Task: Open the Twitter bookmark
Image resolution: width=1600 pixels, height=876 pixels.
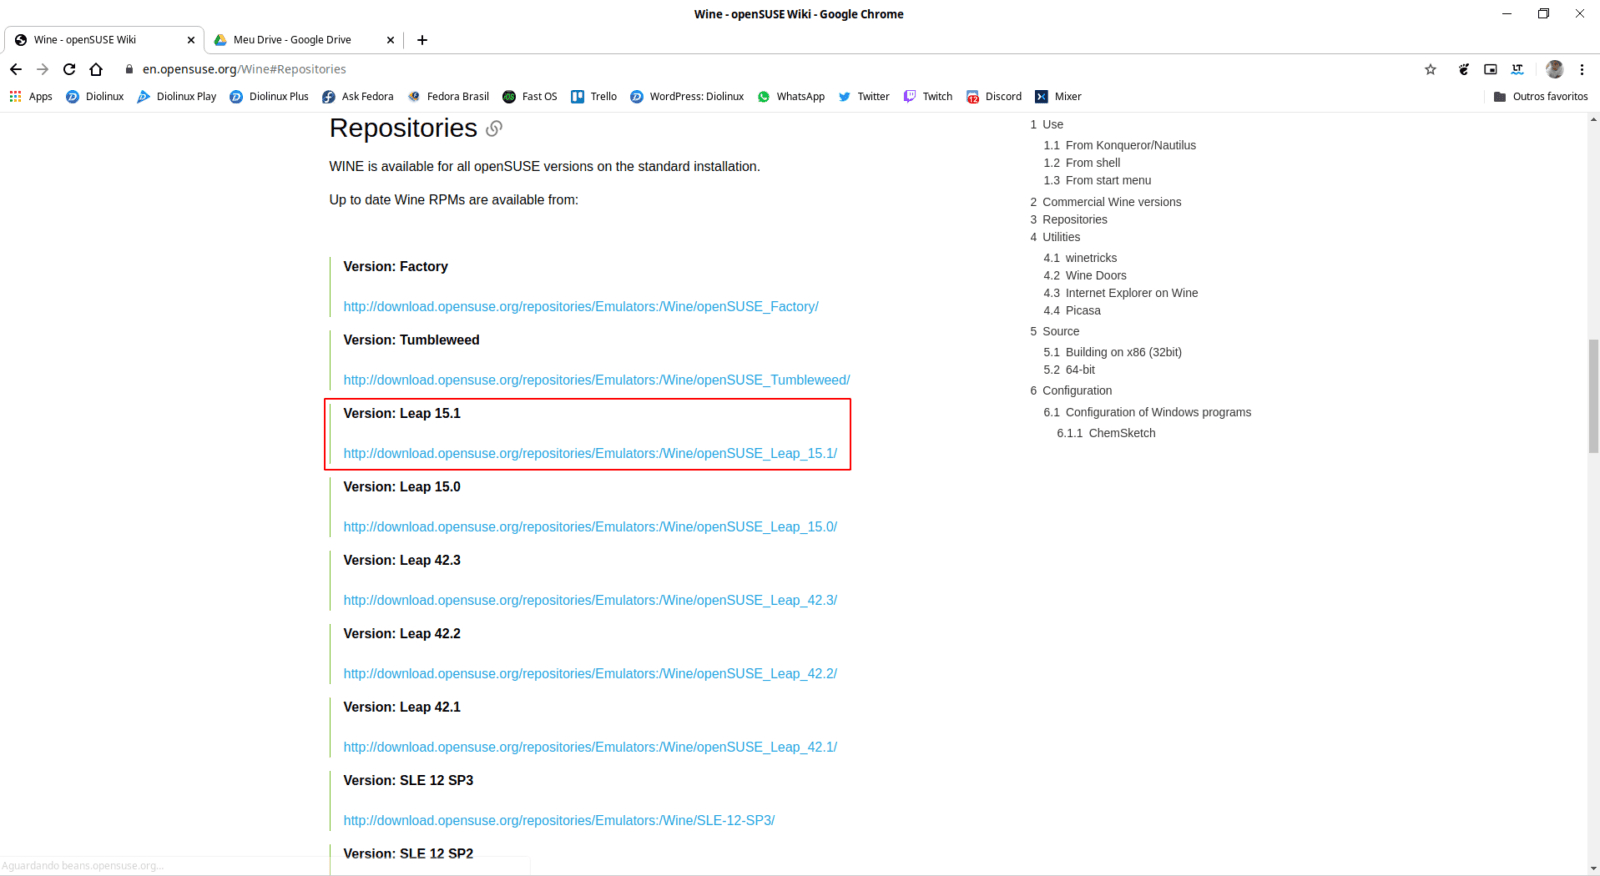Action: 864,97
